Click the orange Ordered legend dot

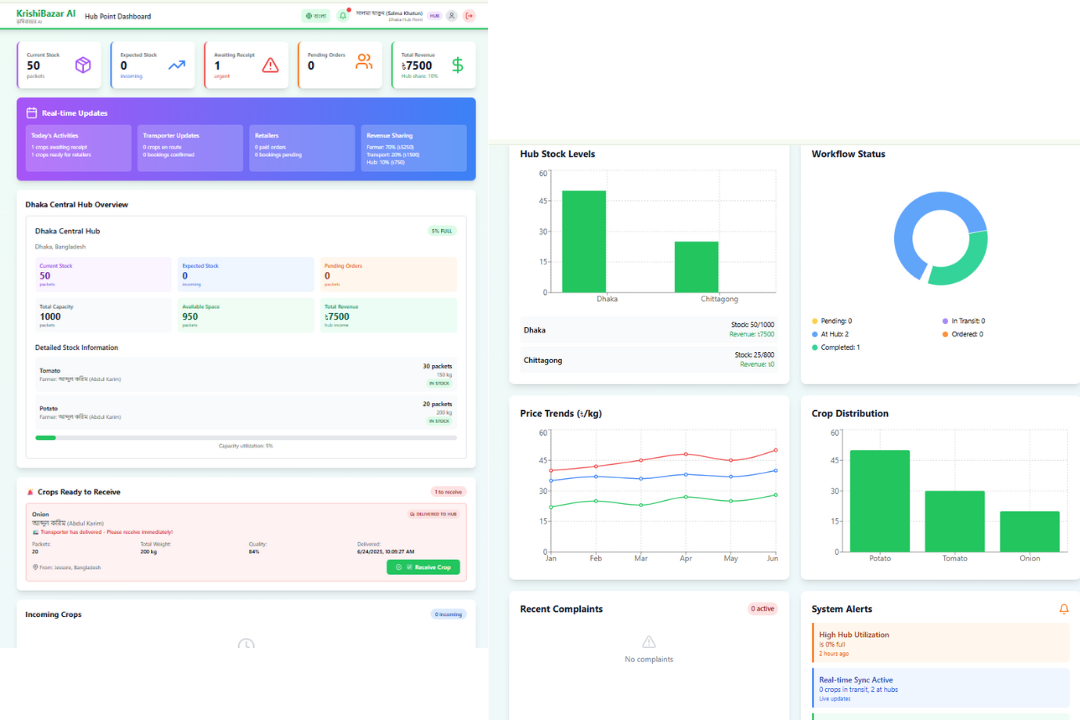(945, 334)
